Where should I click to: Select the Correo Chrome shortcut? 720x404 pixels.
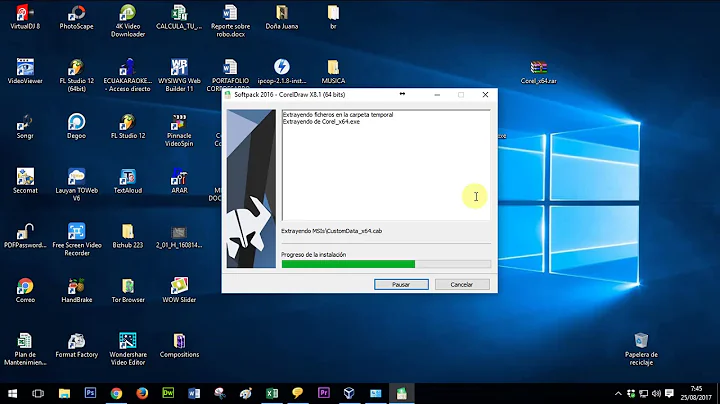click(x=25, y=290)
